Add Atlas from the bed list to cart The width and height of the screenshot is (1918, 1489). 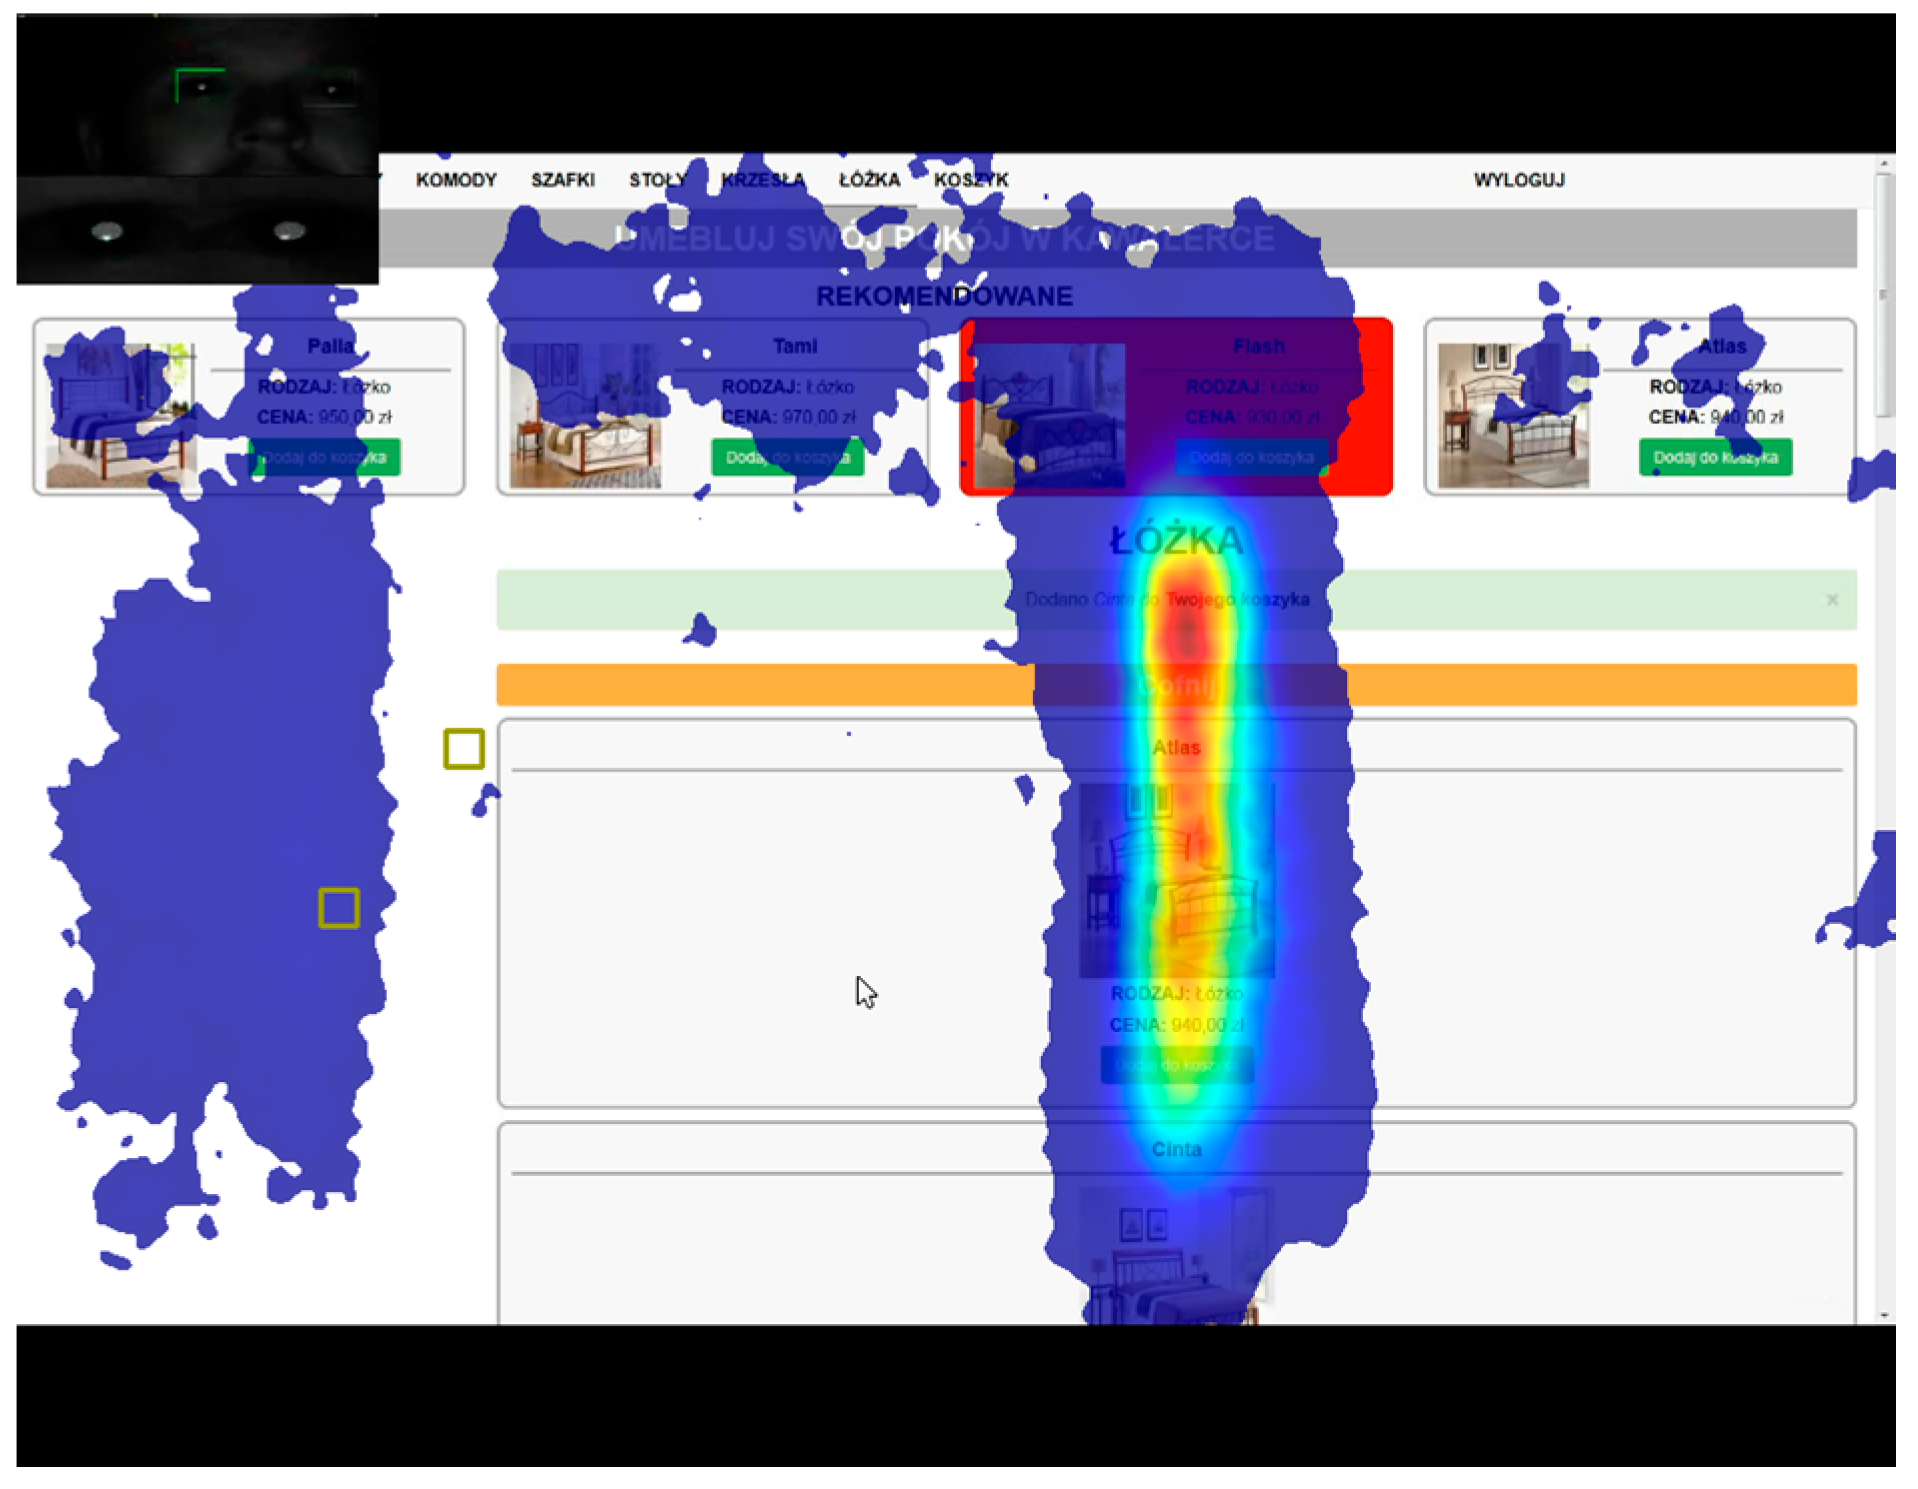click(x=1176, y=1065)
